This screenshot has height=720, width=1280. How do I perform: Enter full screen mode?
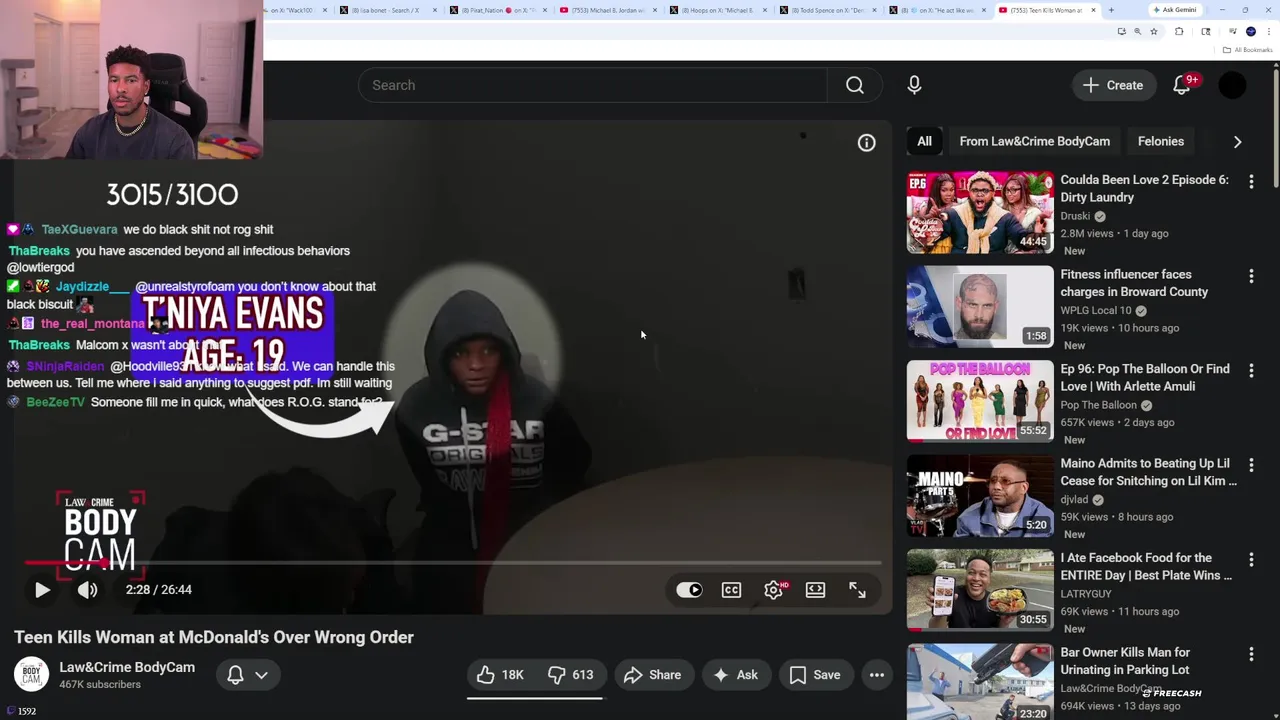pyautogui.click(x=857, y=590)
